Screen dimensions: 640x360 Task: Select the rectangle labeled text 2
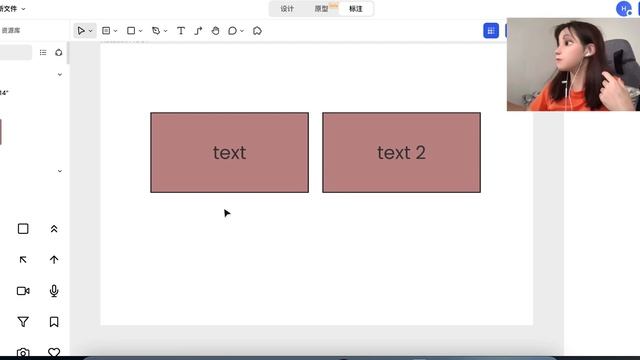pyautogui.click(x=402, y=153)
